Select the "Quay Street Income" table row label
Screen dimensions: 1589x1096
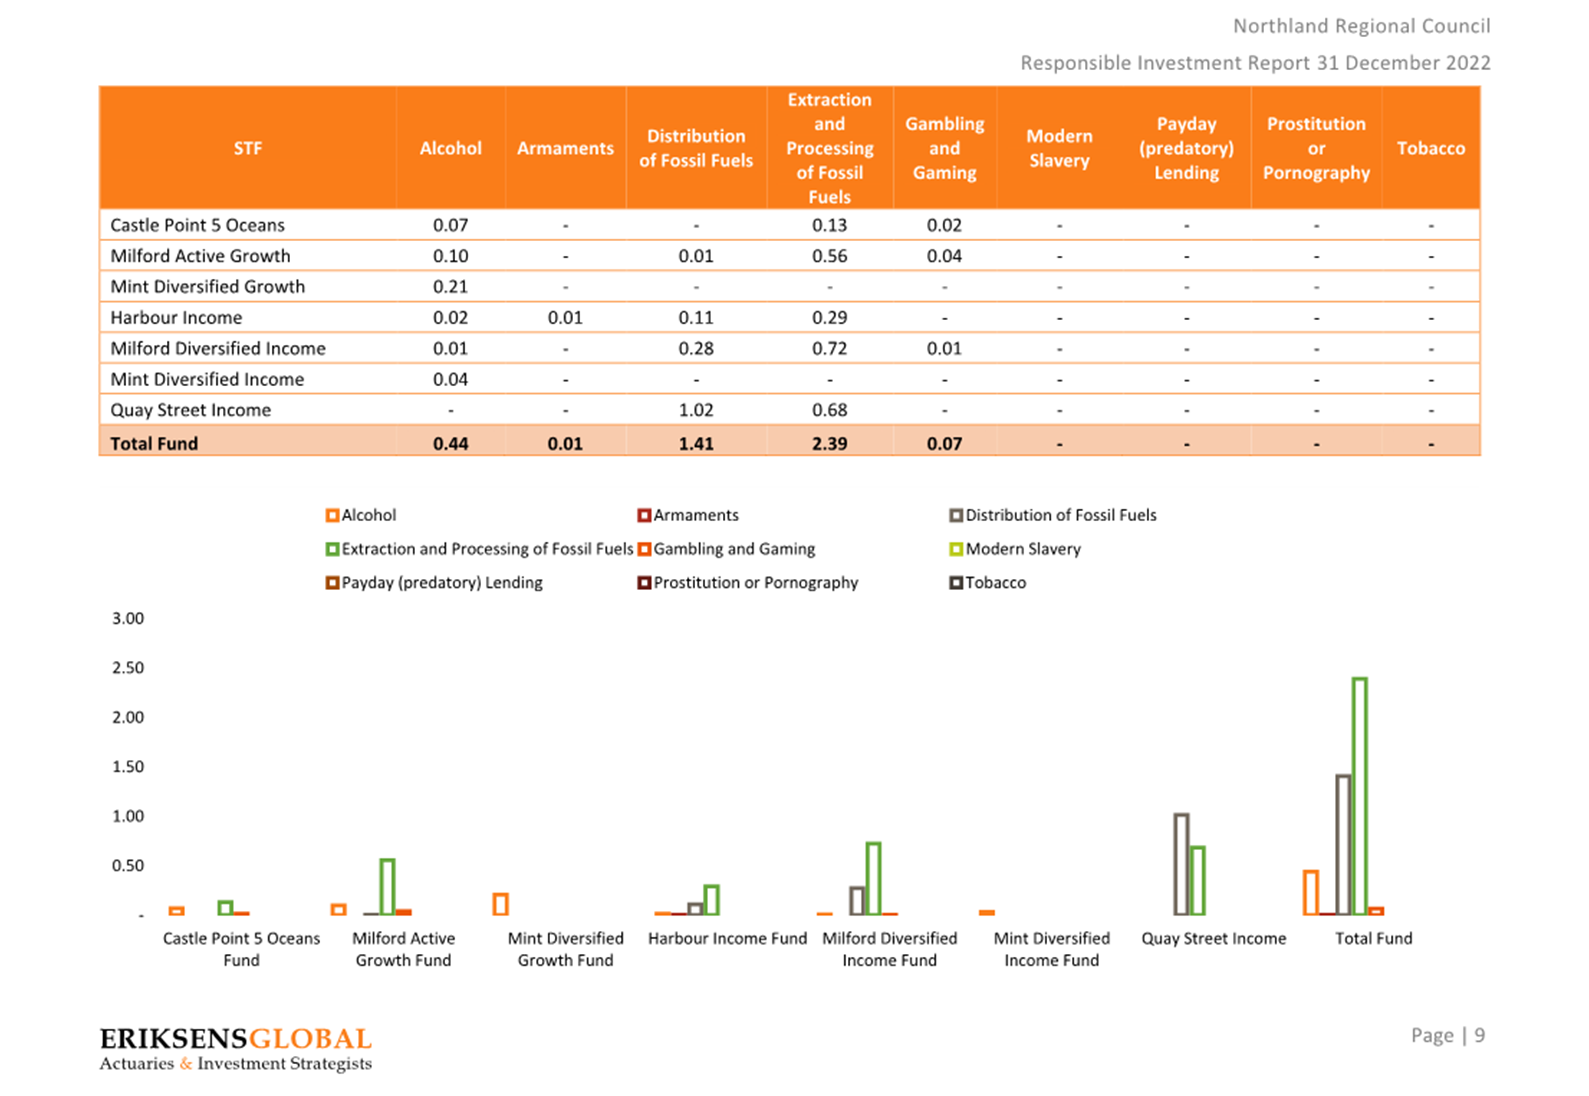(x=190, y=410)
